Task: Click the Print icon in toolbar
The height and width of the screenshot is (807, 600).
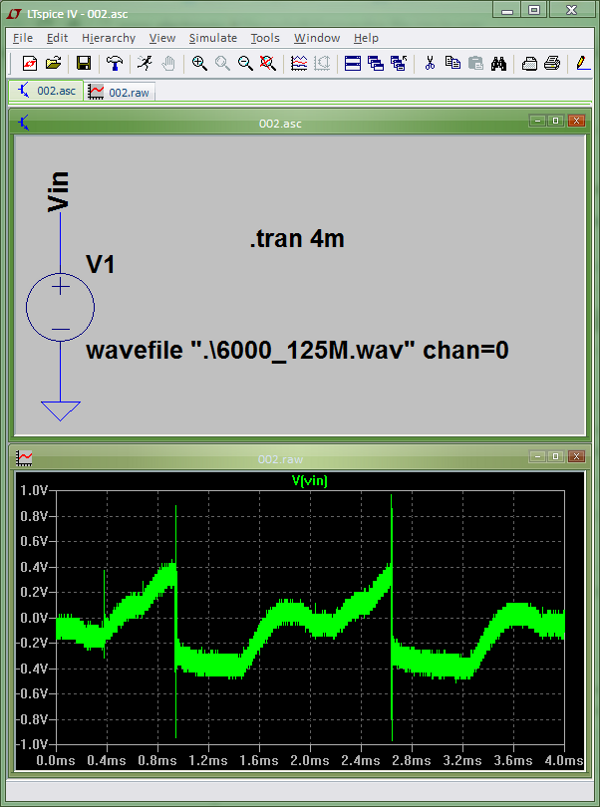Action: (551, 63)
